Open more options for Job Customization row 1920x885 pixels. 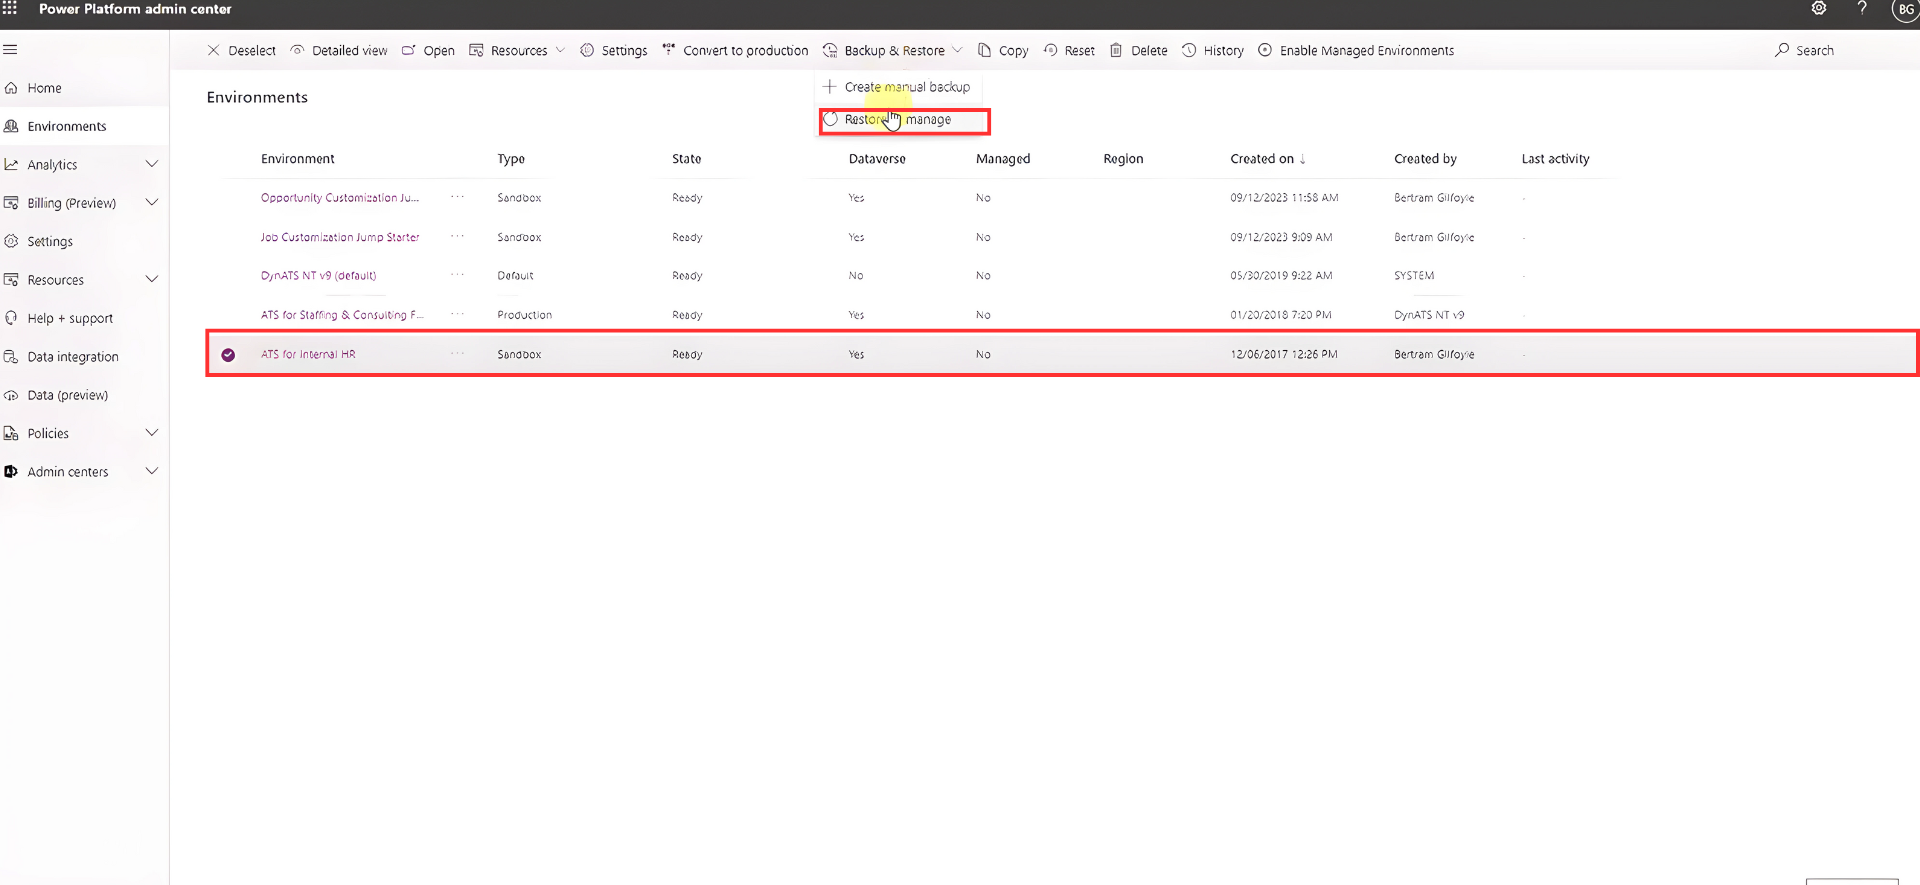pos(457,236)
